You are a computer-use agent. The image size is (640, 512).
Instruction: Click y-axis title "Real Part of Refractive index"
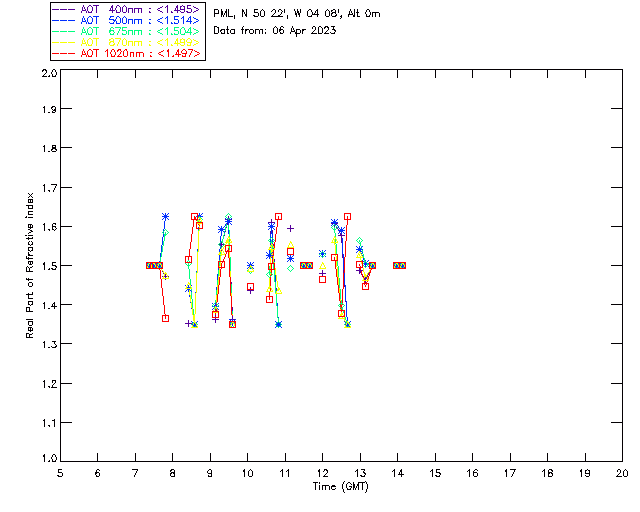tap(29, 265)
